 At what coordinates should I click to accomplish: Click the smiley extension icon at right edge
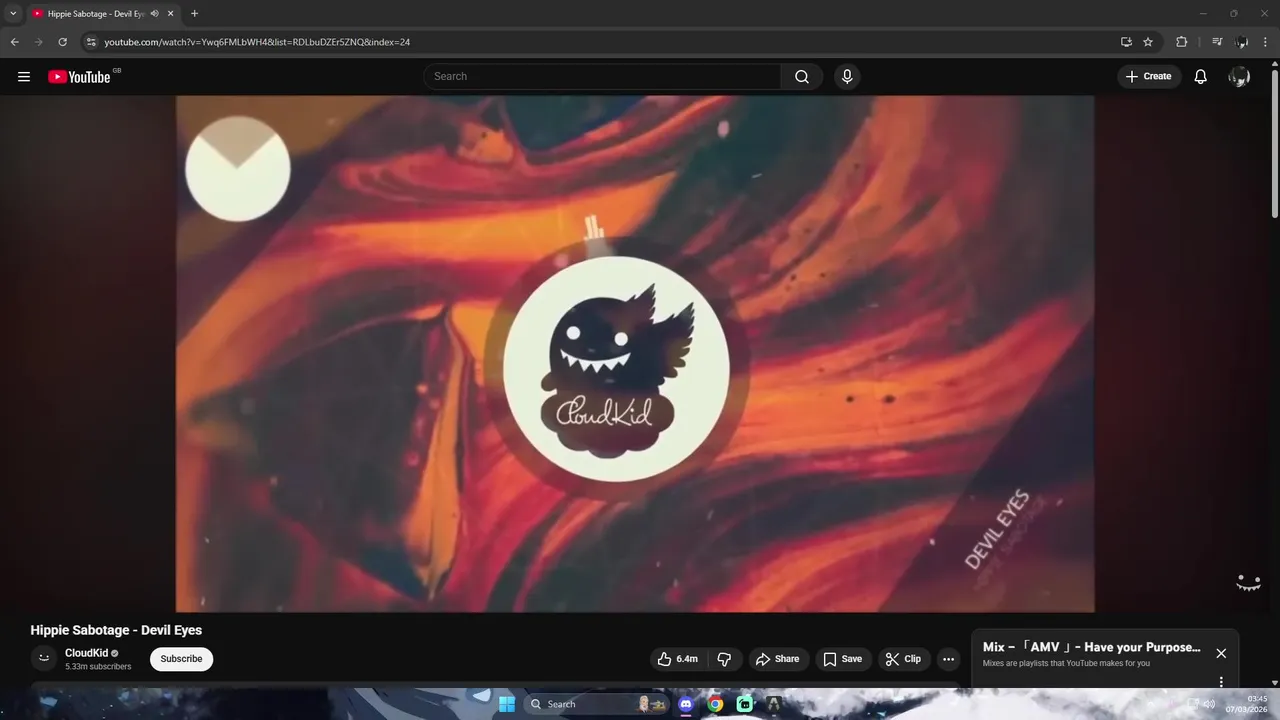[x=1248, y=582]
